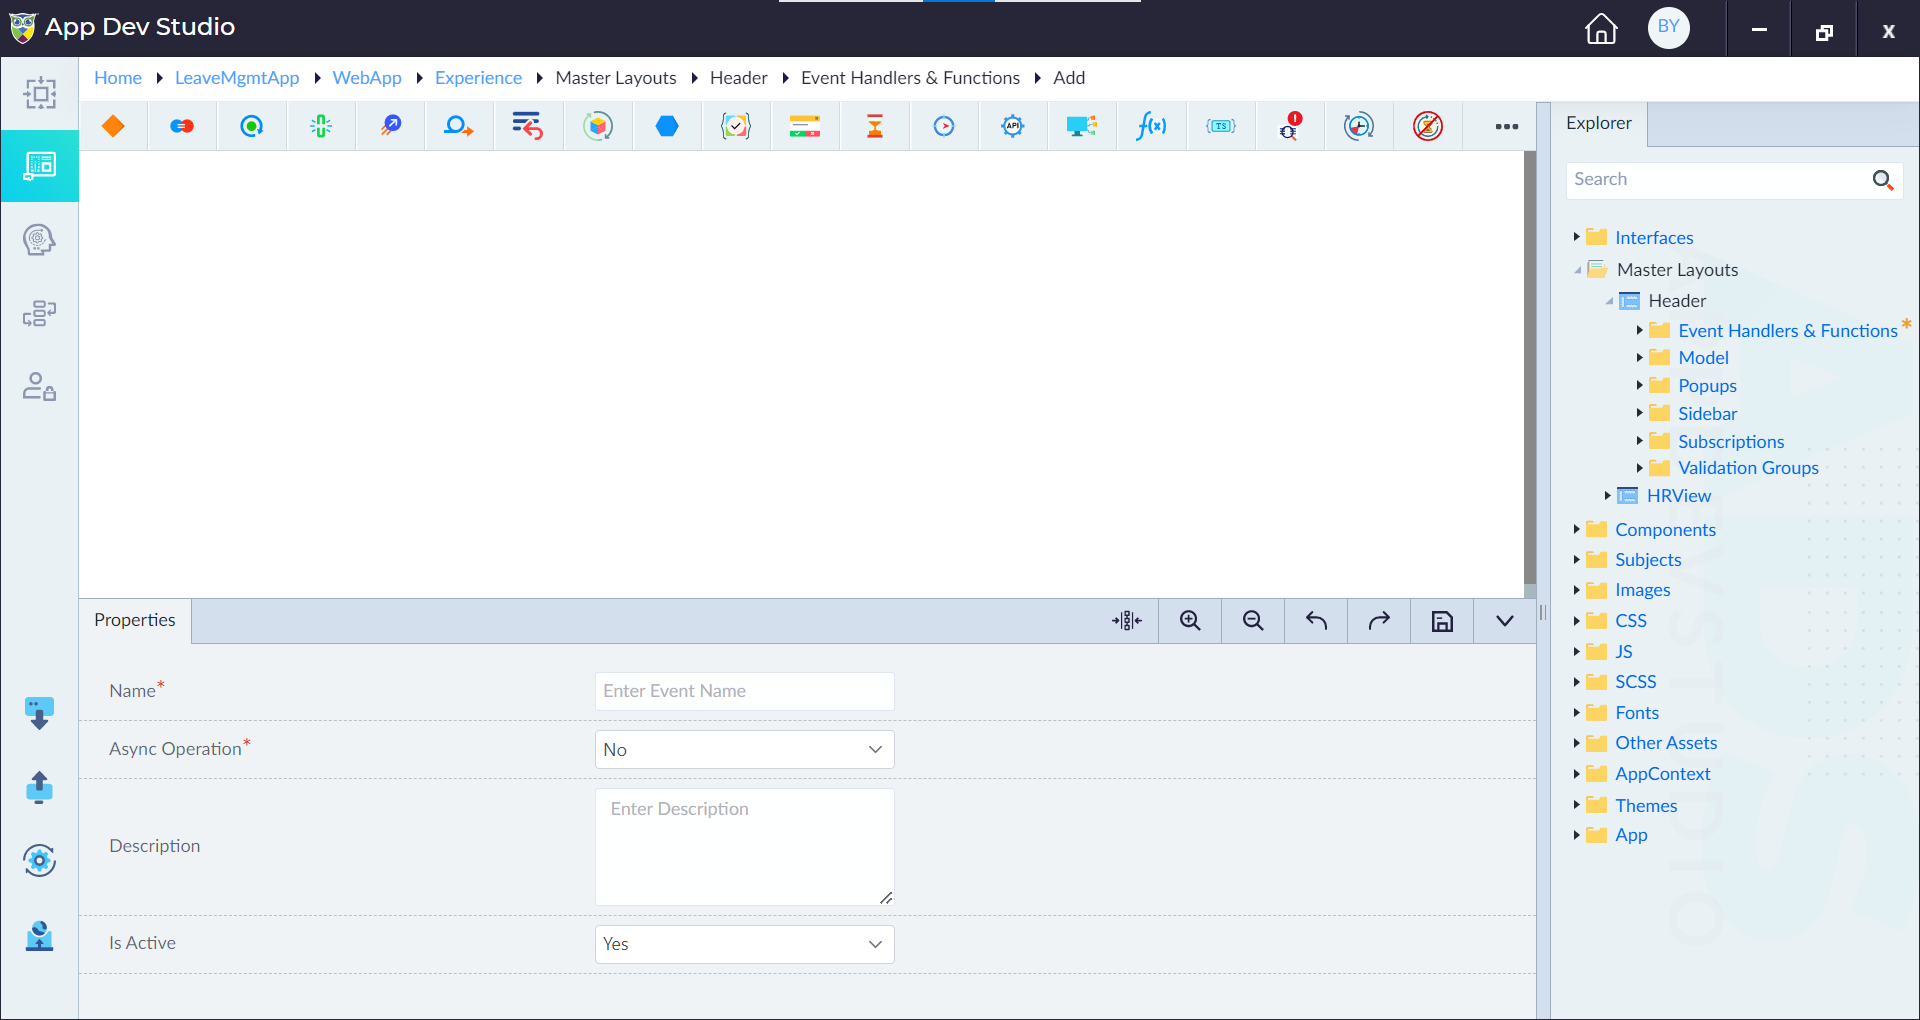Open the Async Operation dropdown
Viewport: 1920px width, 1020px height.
coord(744,750)
